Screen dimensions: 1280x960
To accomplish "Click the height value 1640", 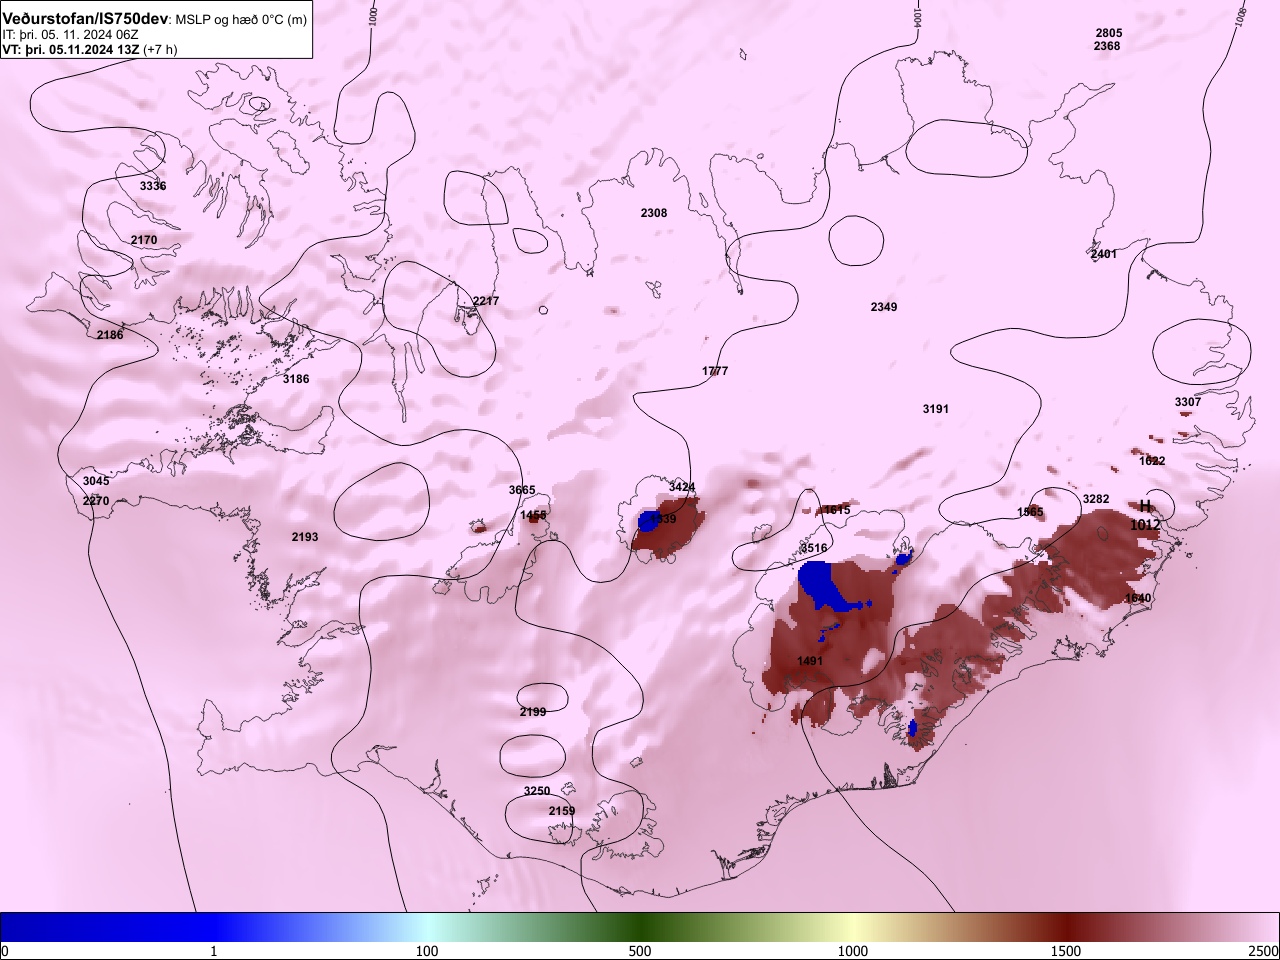I will click(1138, 598).
